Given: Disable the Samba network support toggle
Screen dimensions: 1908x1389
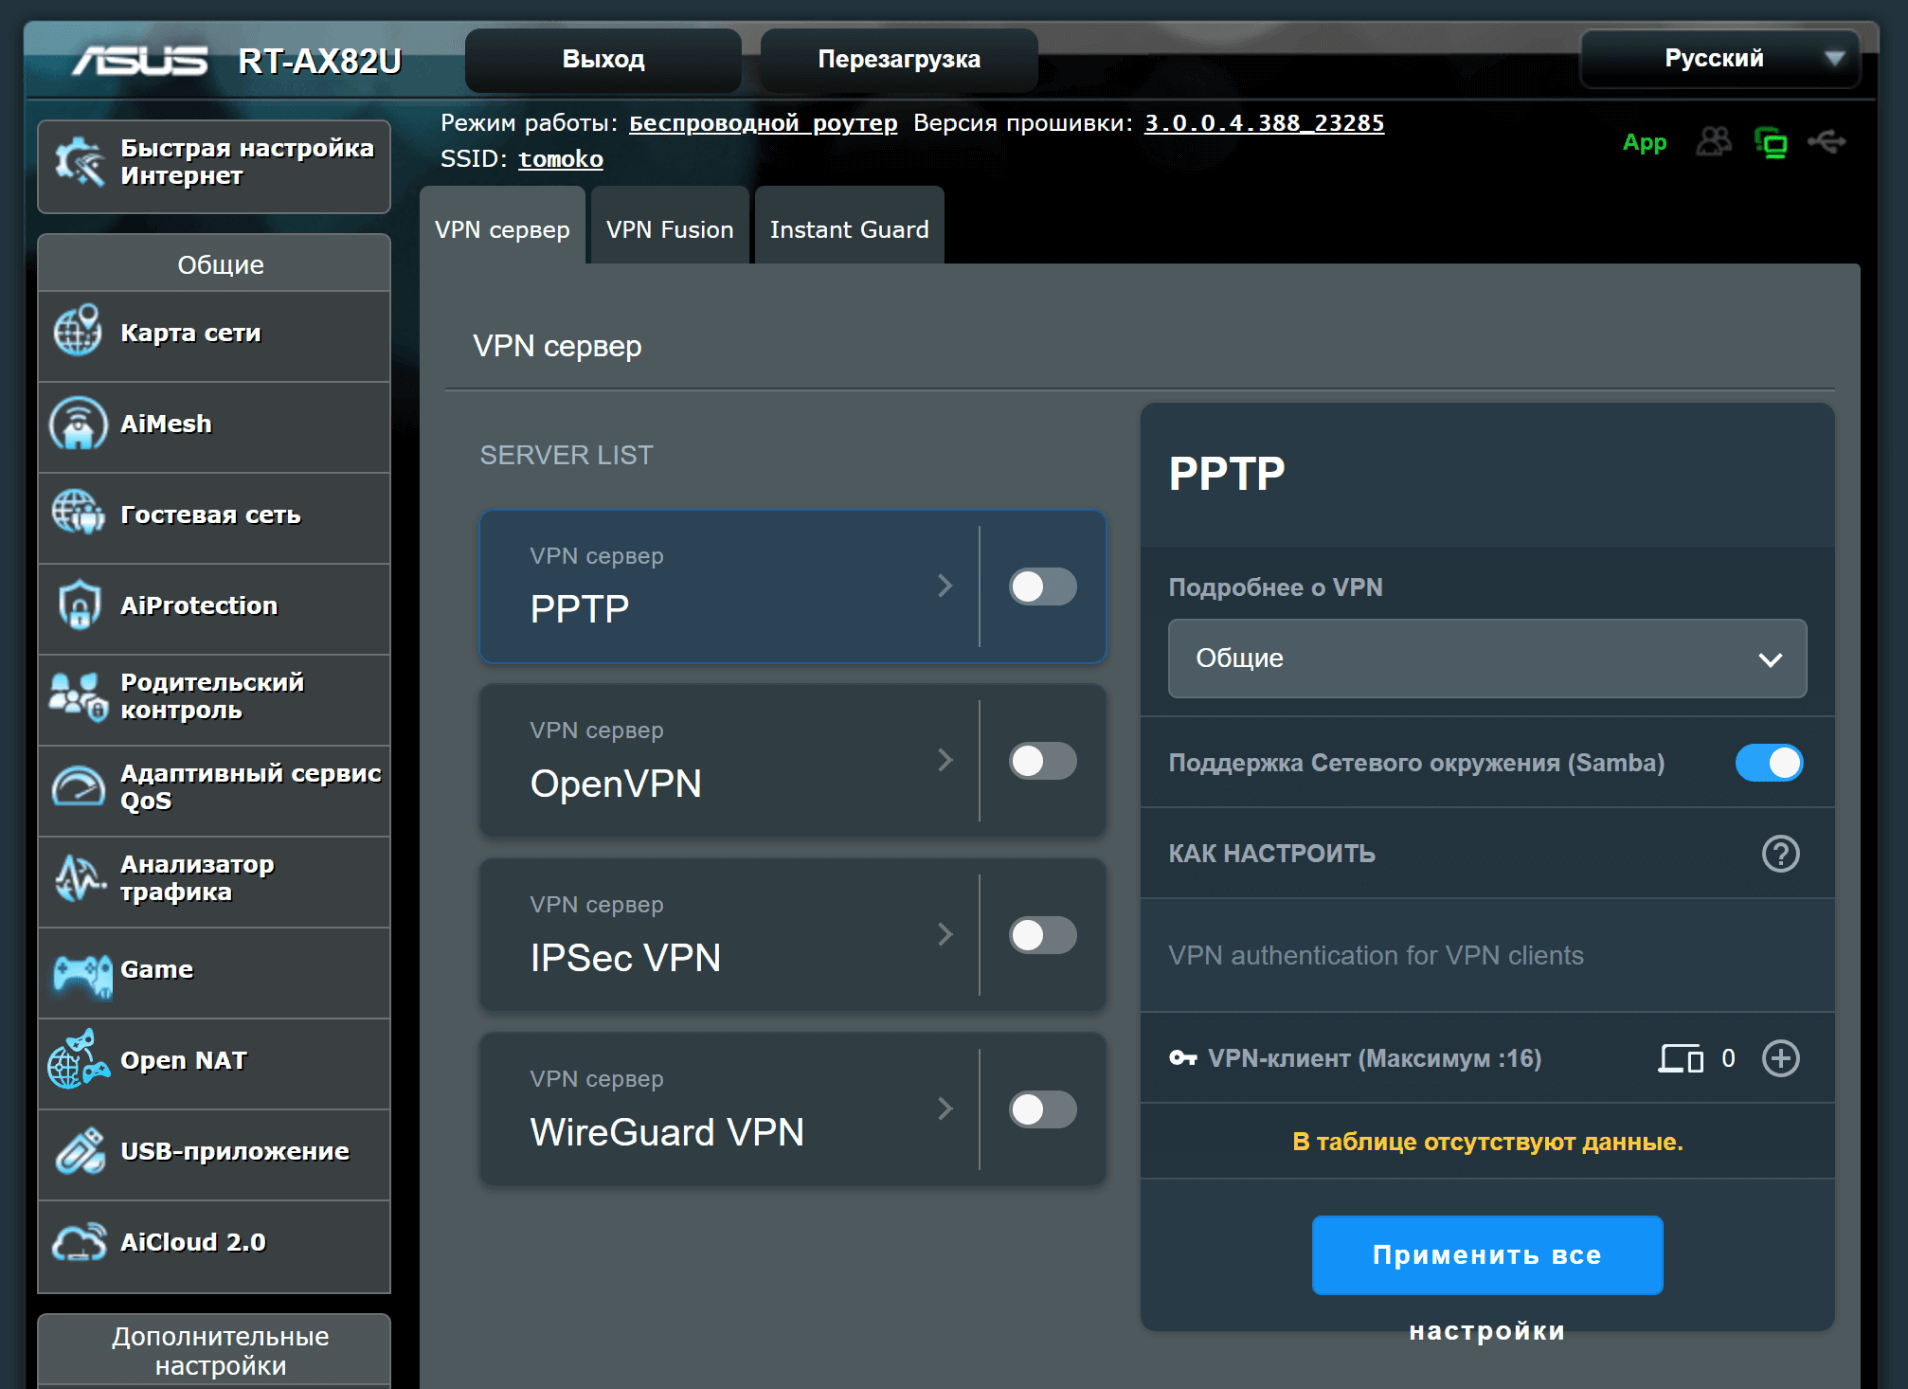Looking at the screenshot, I should (x=1768, y=763).
